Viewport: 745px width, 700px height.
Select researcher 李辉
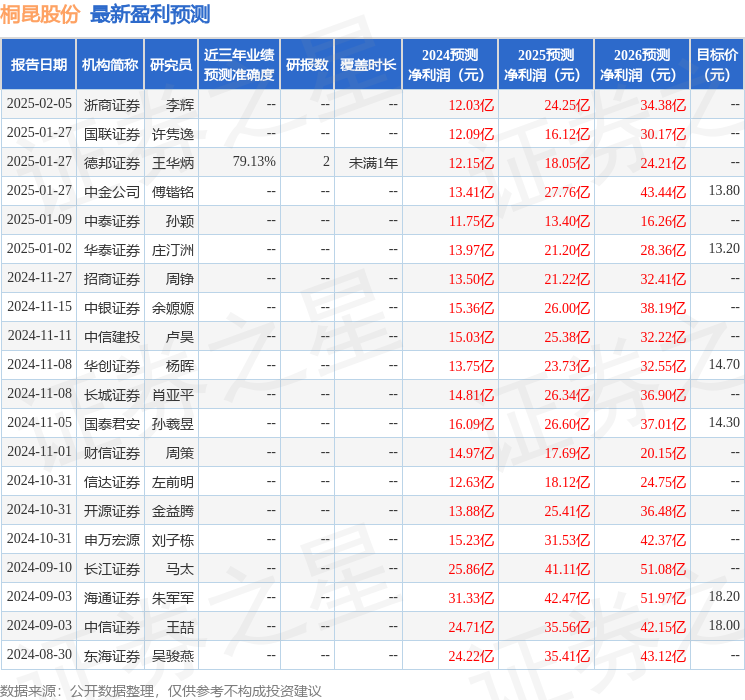pyautogui.click(x=180, y=105)
